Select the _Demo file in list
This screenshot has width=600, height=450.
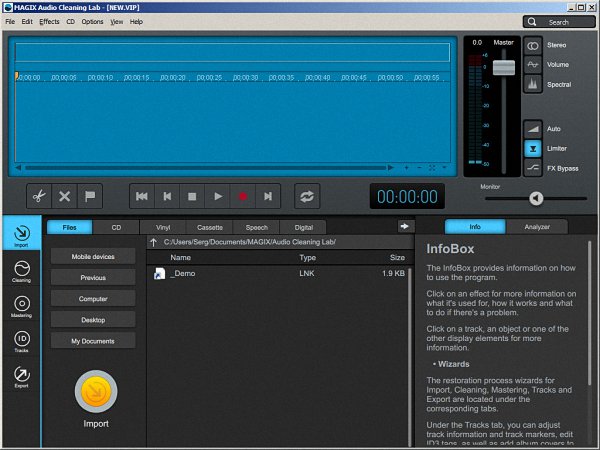coord(181,273)
